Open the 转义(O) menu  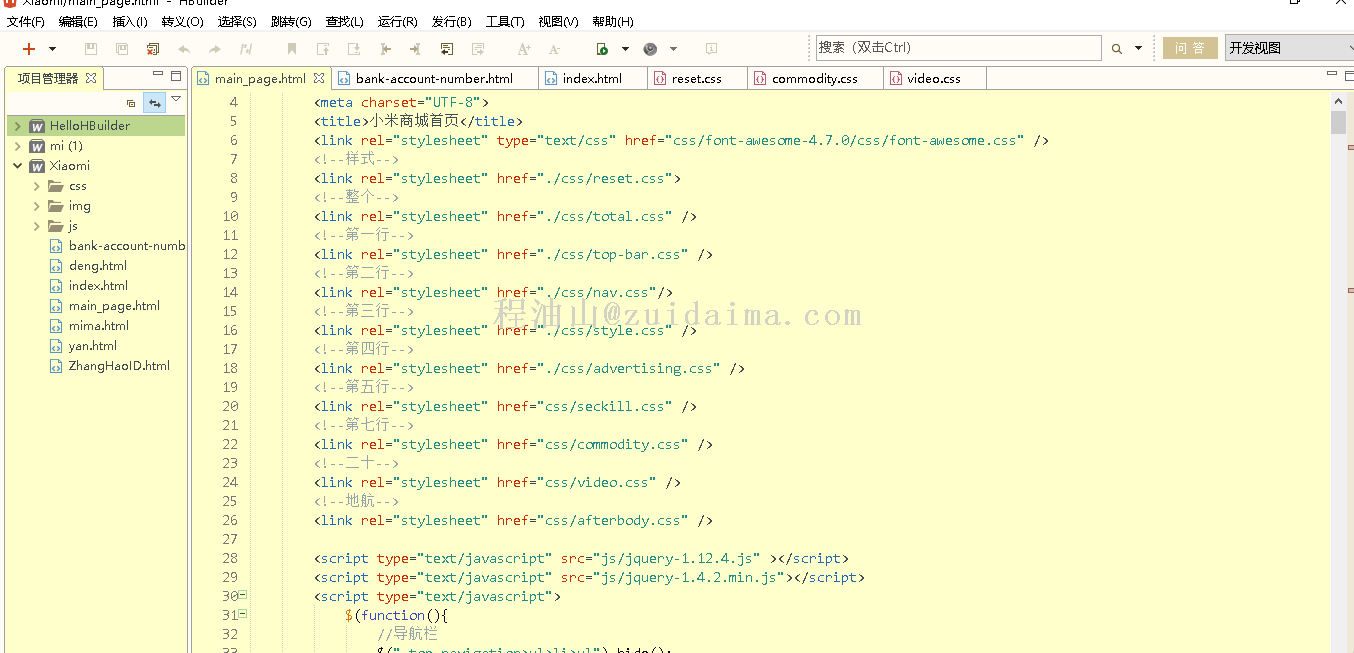(x=182, y=21)
